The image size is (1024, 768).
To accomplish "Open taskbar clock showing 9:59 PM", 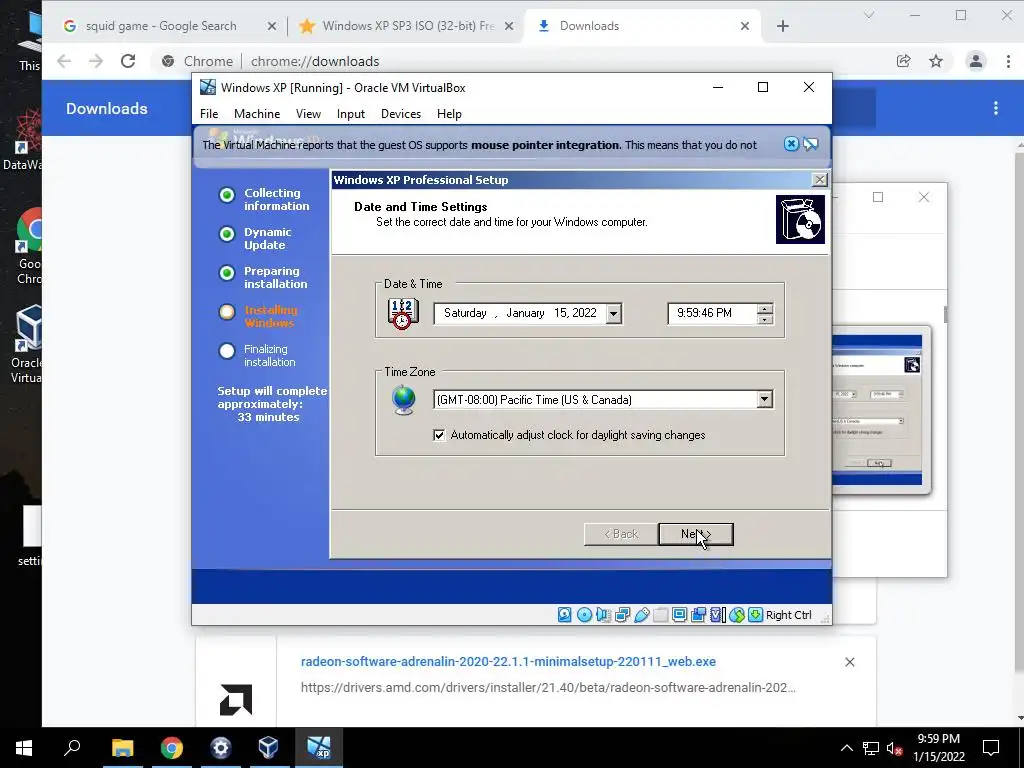I will [939, 748].
